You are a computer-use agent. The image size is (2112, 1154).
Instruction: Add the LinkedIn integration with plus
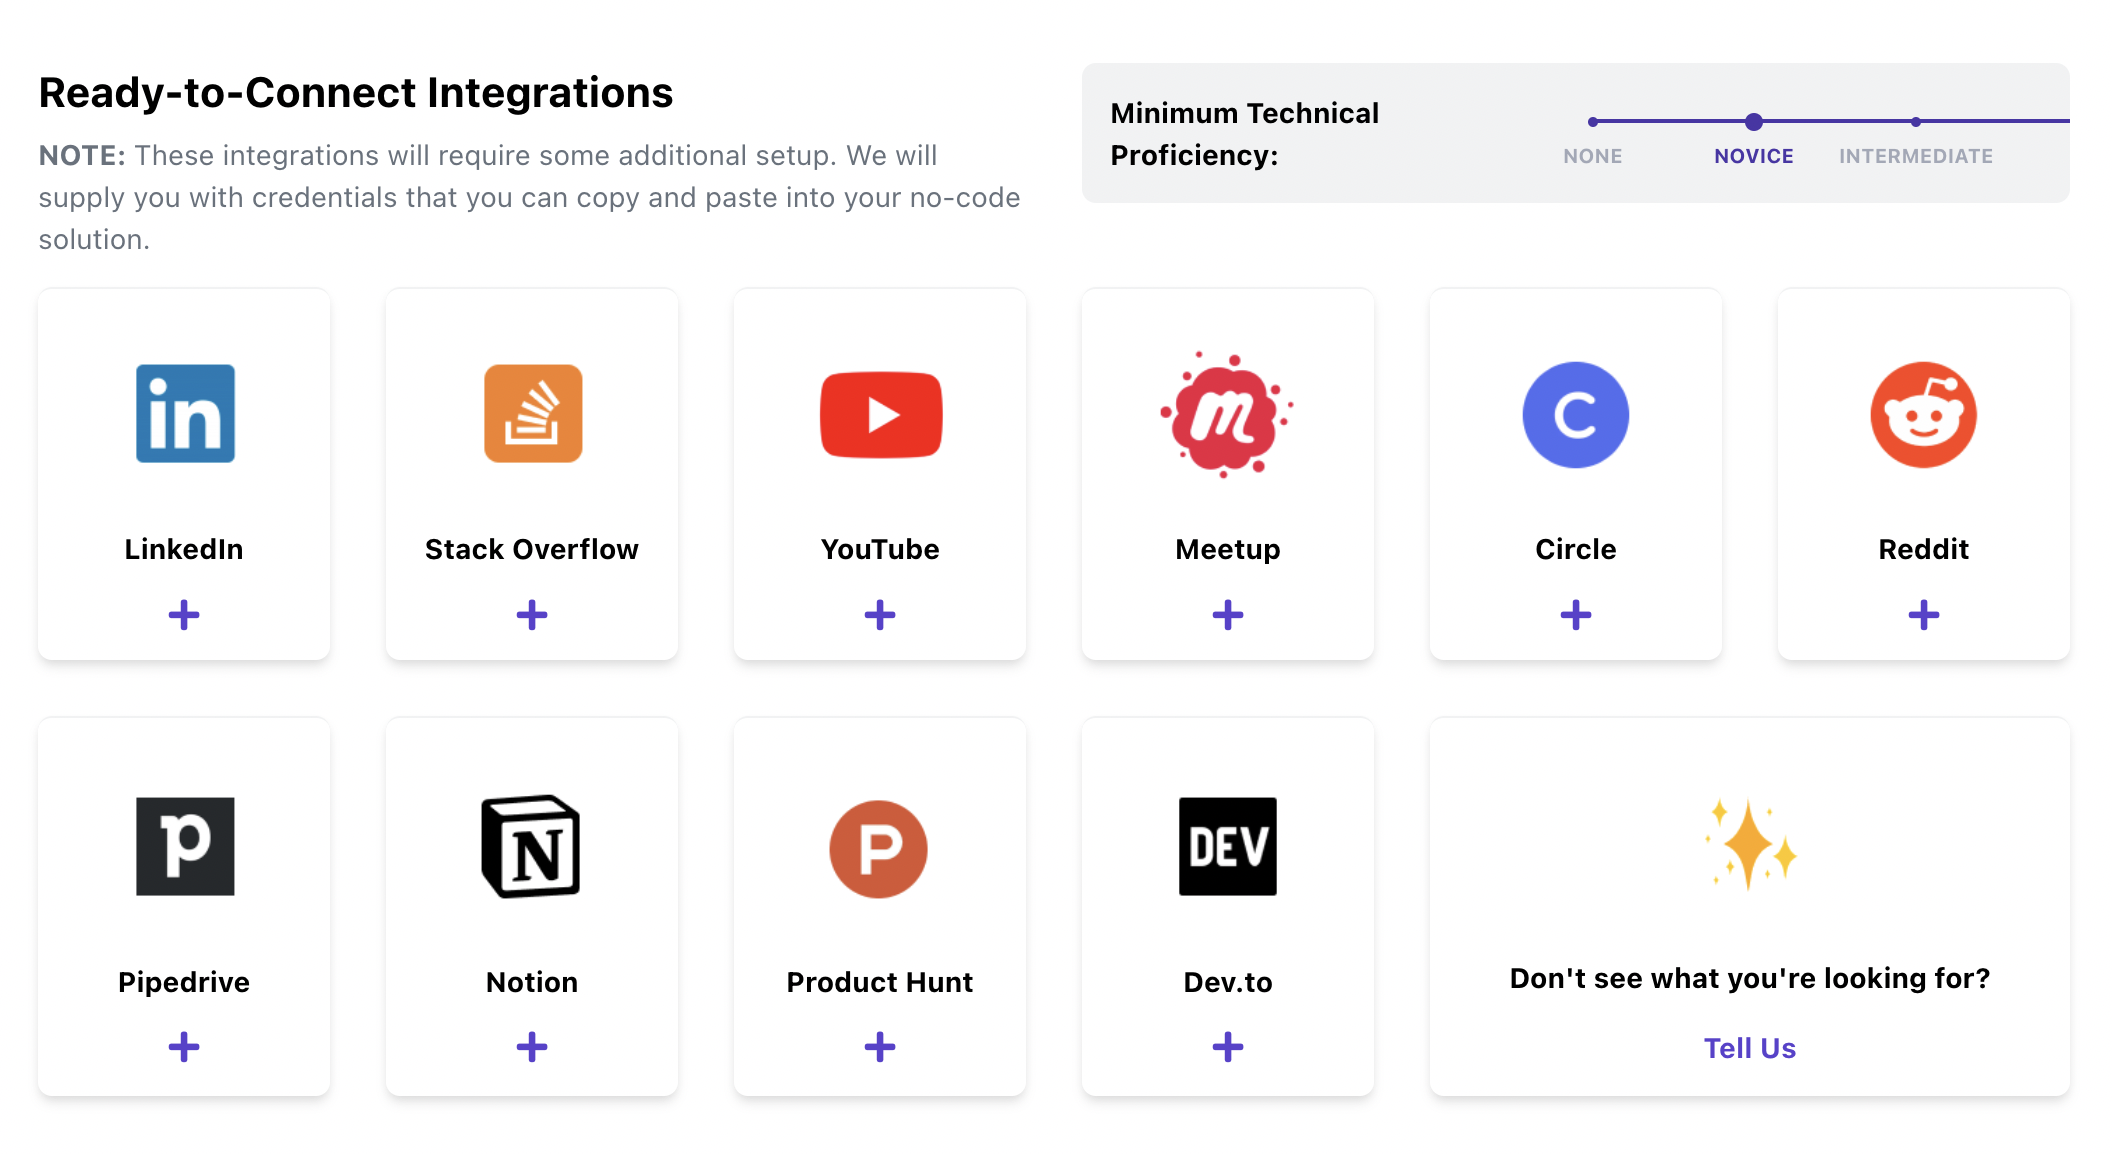click(184, 615)
